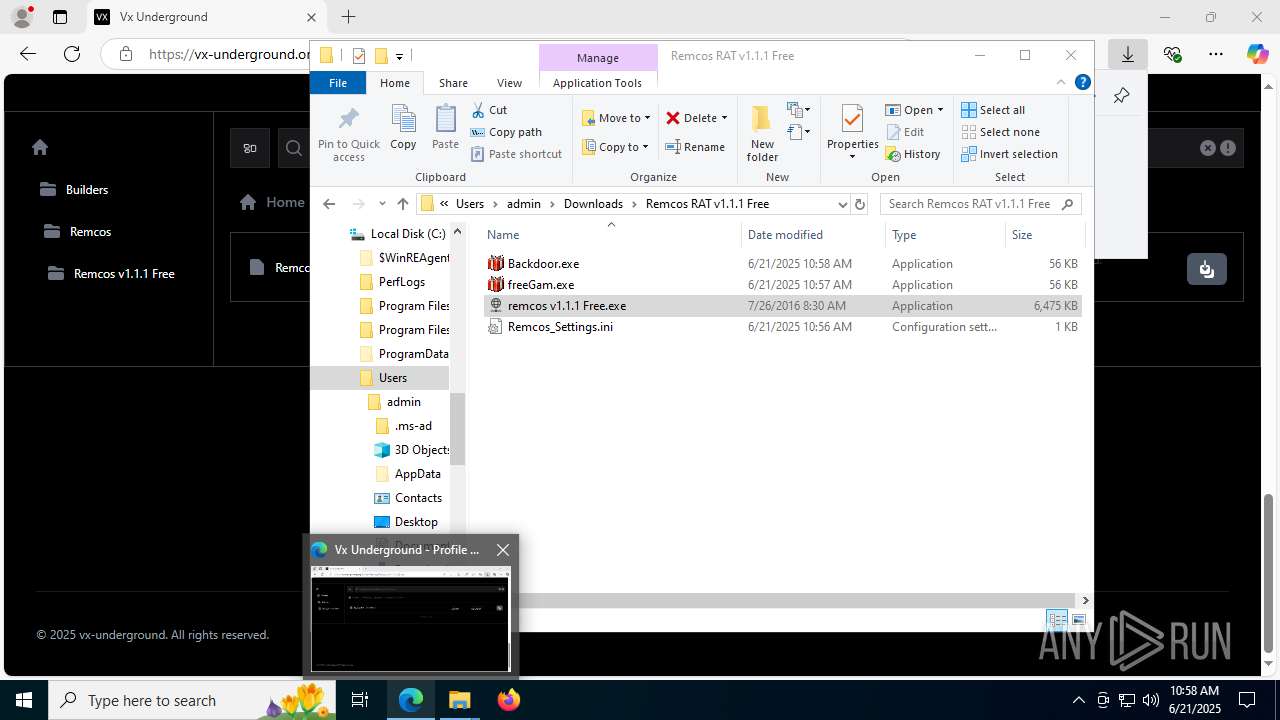1280x720 pixels.
Task: Select Desktop in navigation tree
Action: point(416,522)
